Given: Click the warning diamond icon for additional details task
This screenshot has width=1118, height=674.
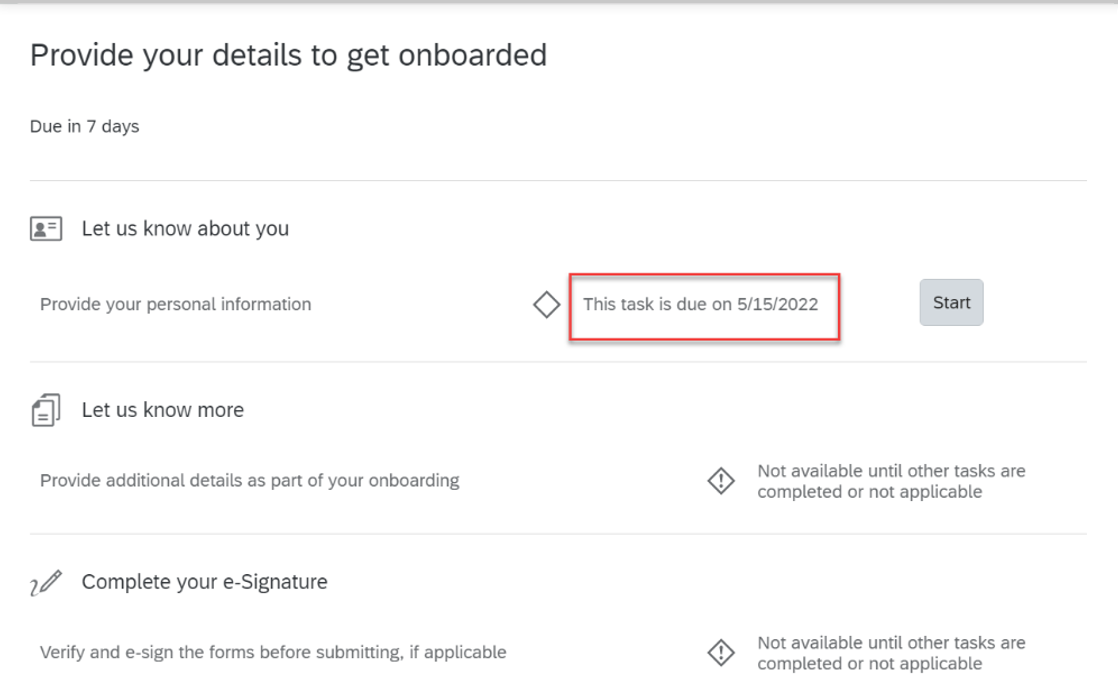Looking at the screenshot, I should tap(721, 481).
